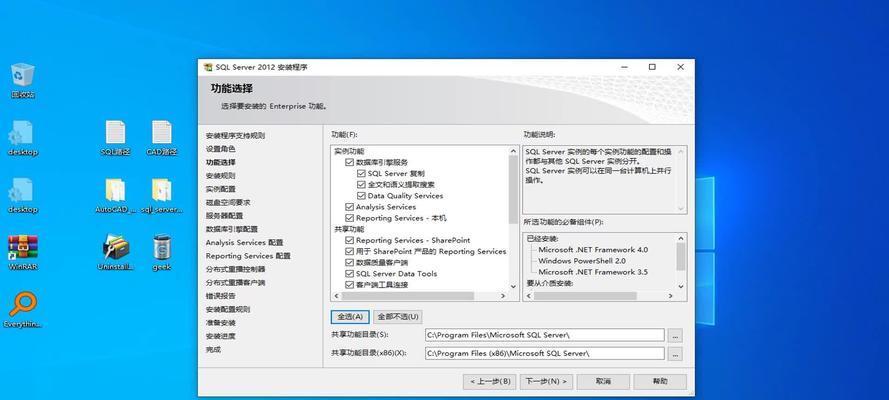The height and width of the screenshot is (400, 889).
Task: Uncheck the SQL Server 复制 feature
Action: (361, 173)
